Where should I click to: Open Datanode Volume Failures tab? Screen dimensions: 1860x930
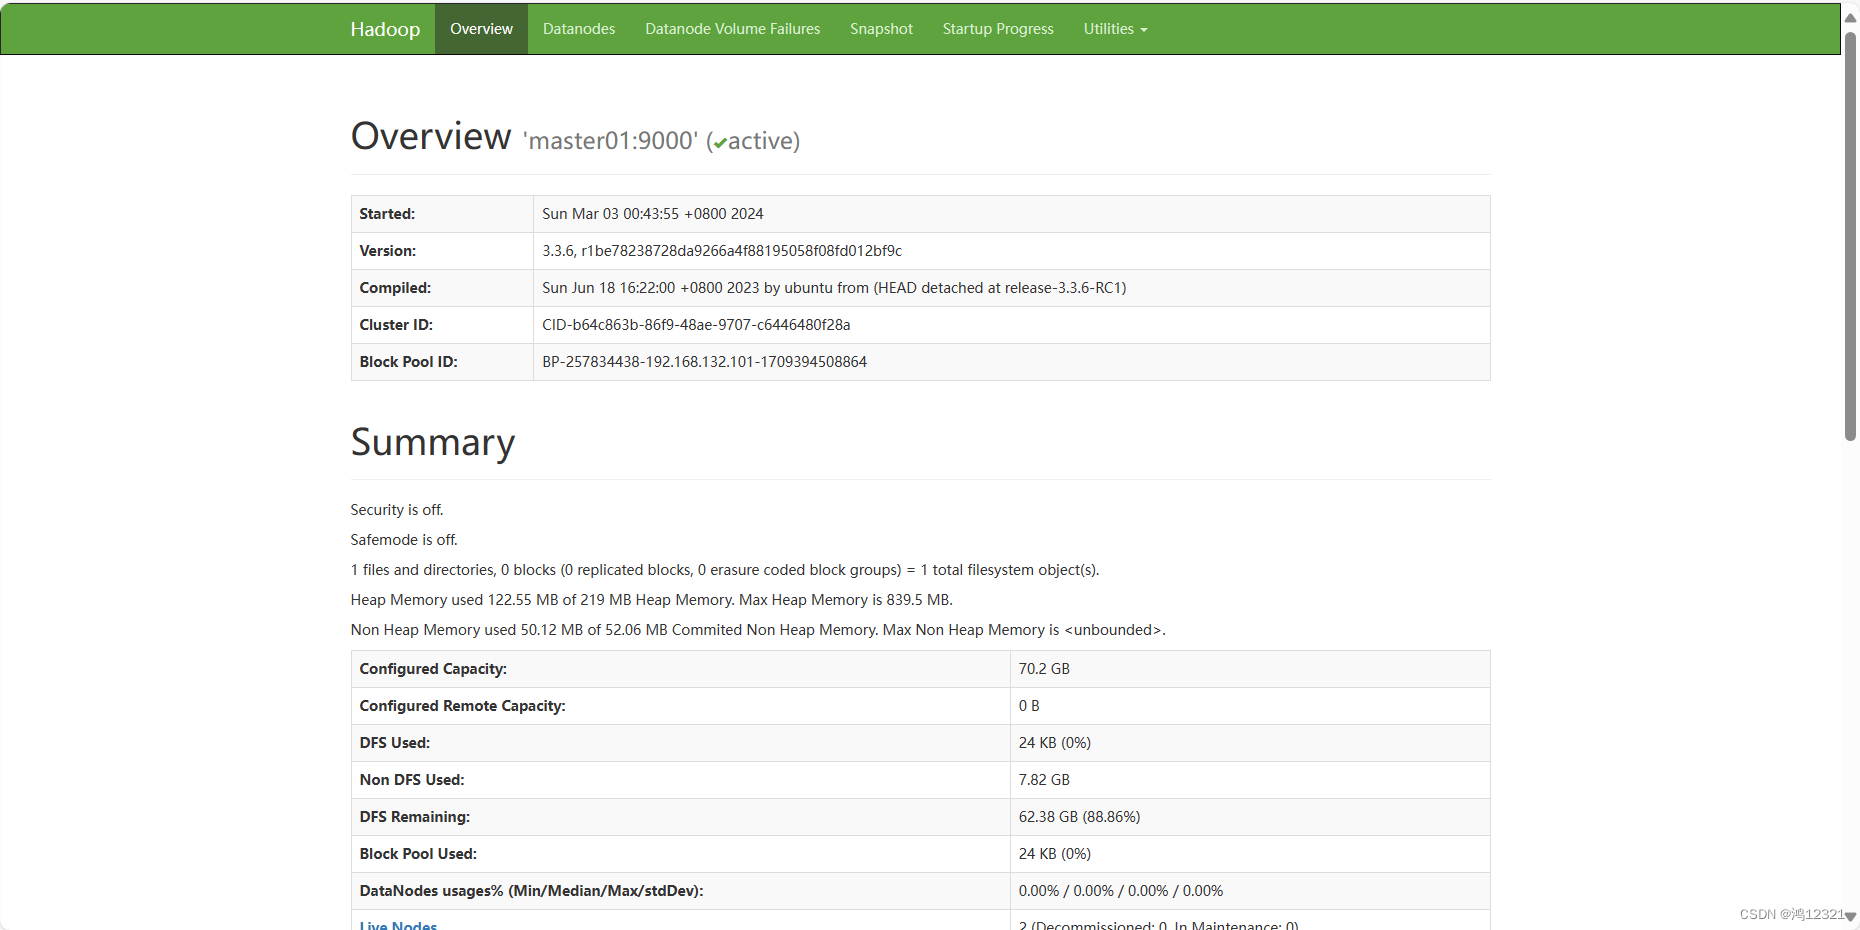[x=732, y=29]
